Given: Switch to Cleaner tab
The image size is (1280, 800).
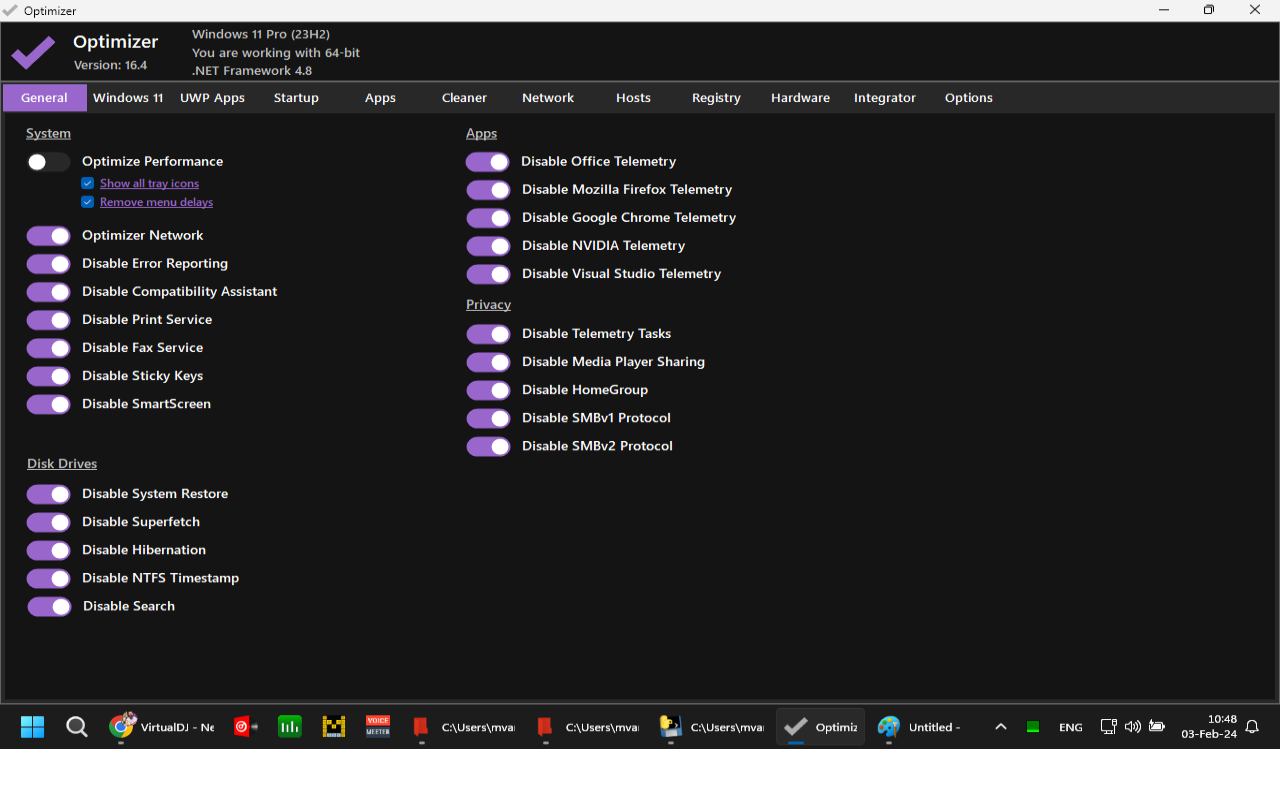Looking at the screenshot, I should [464, 98].
